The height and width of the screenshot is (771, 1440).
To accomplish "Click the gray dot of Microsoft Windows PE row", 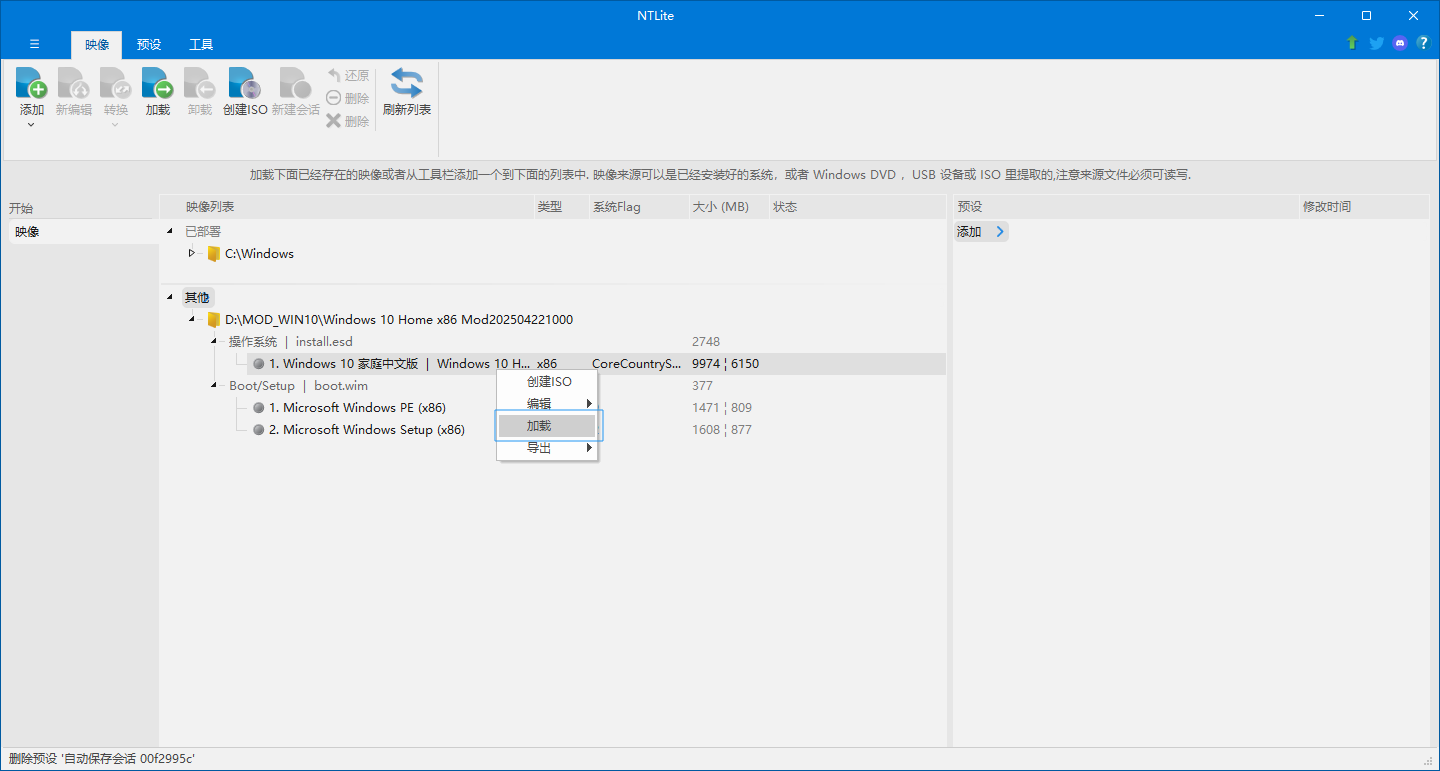I will 259,408.
